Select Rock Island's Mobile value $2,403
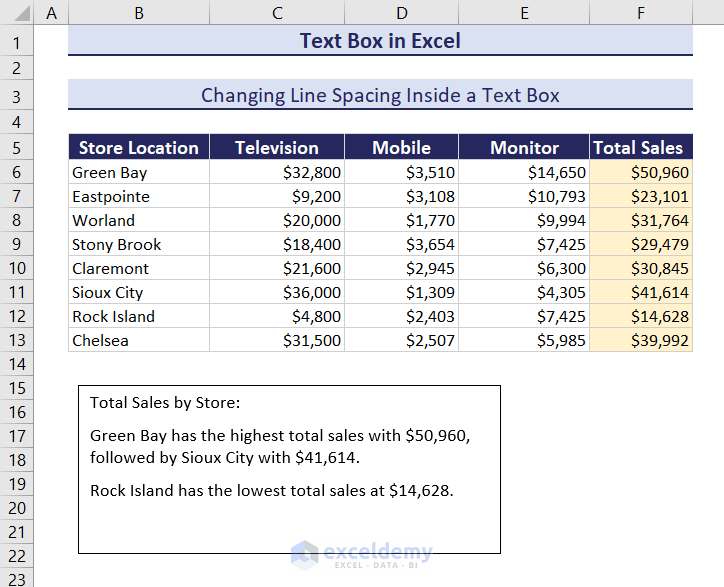The width and height of the screenshot is (724, 587). click(401, 316)
